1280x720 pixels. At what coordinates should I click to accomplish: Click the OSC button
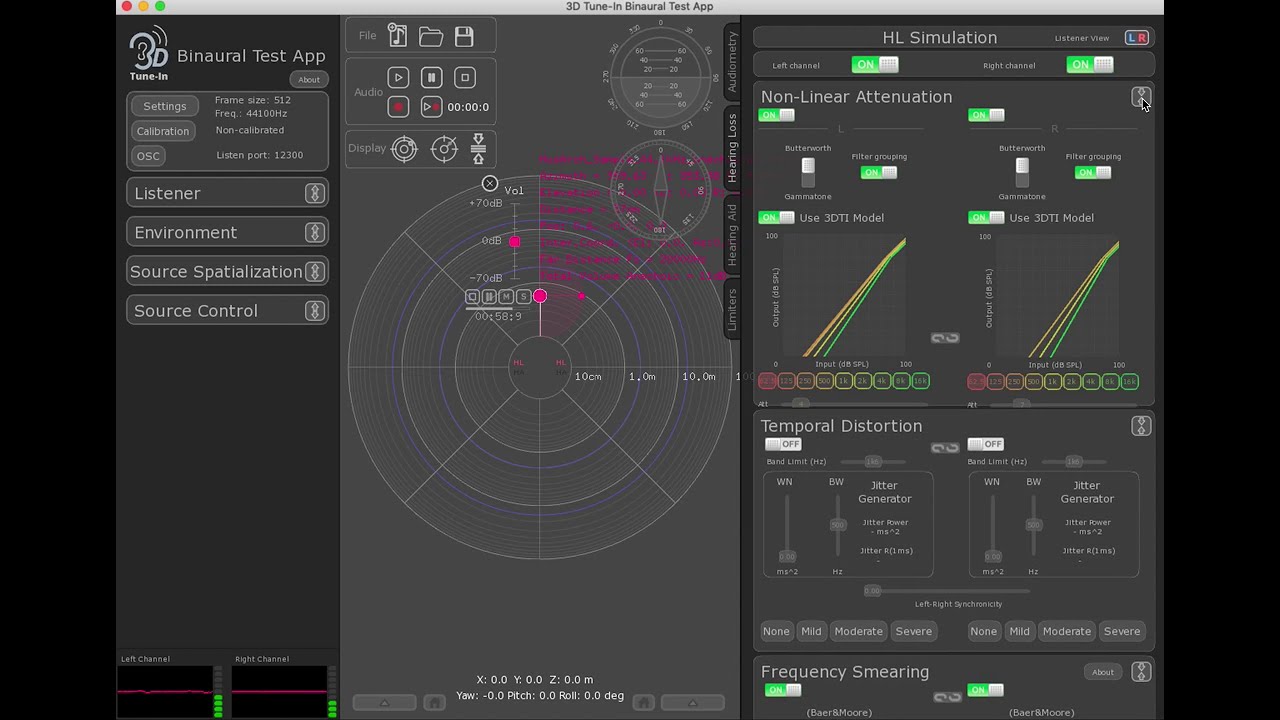(148, 156)
